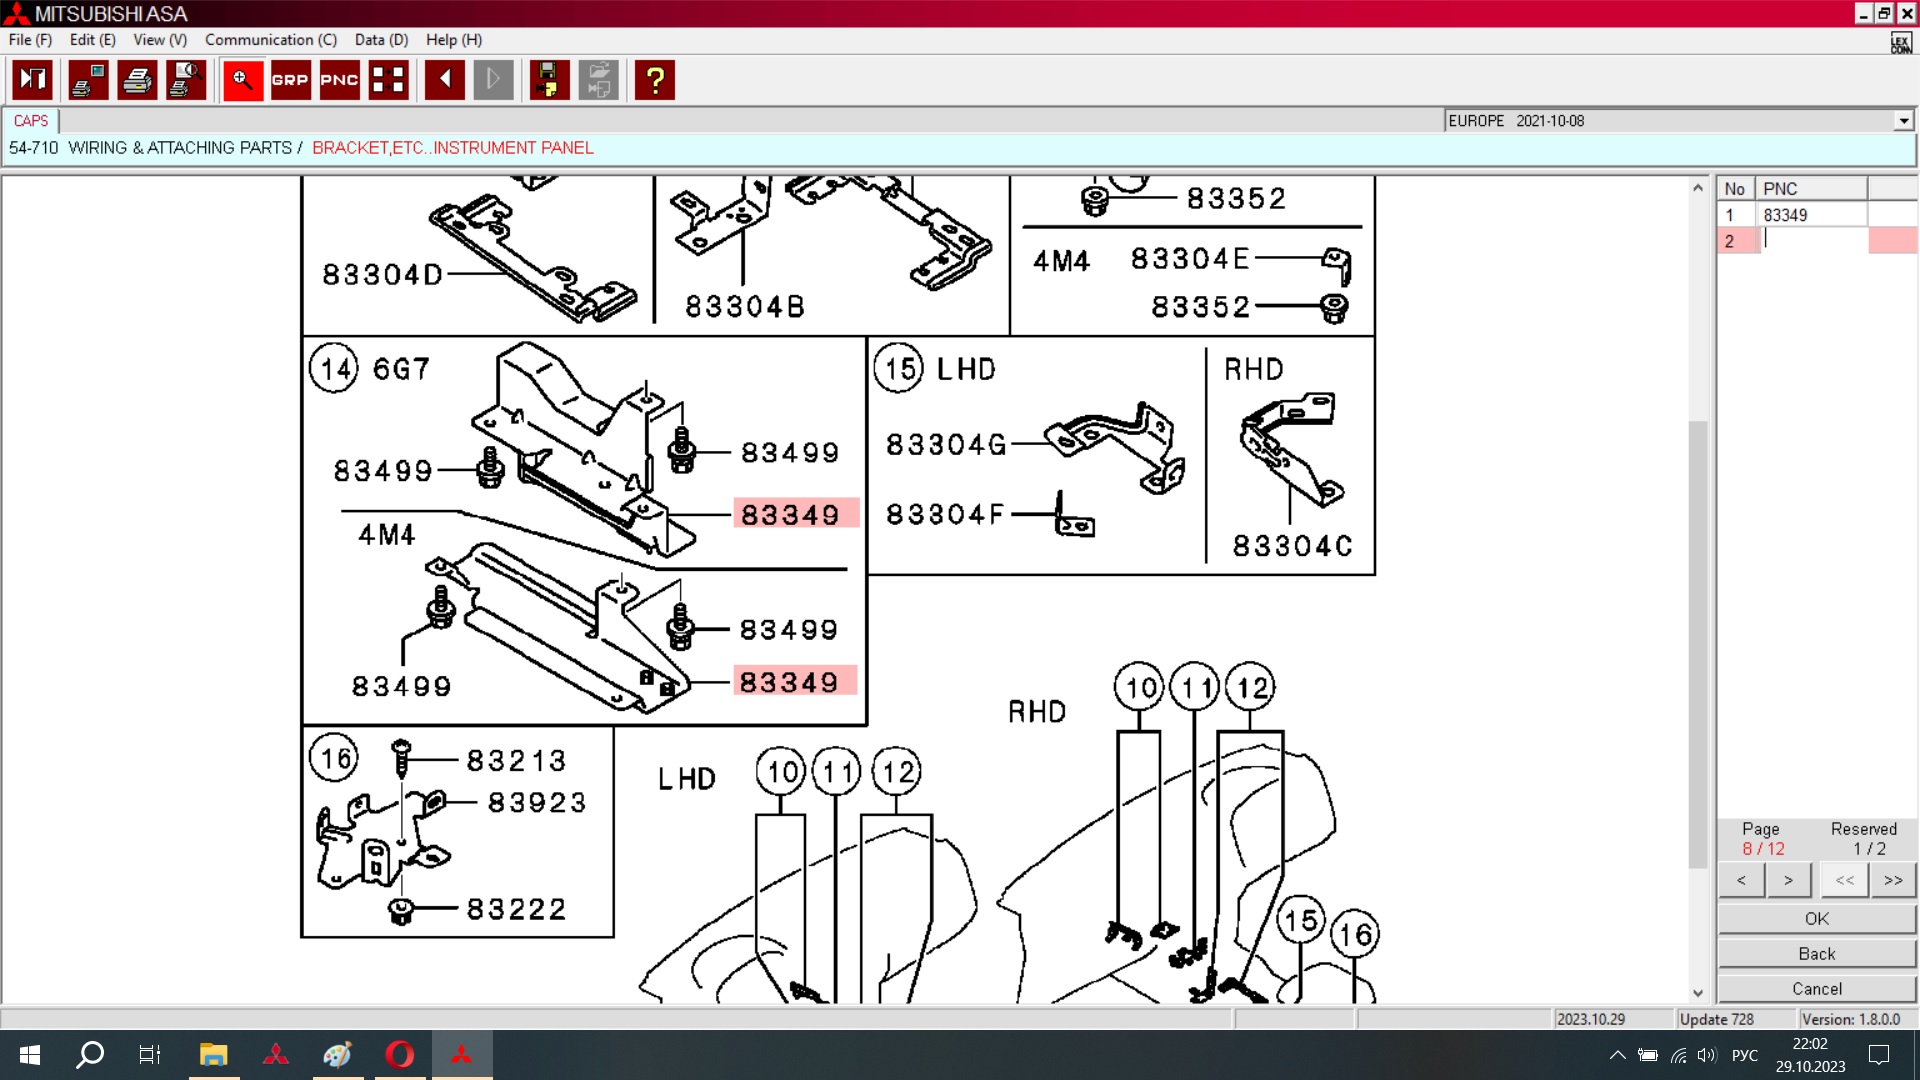
Task: Click the GRP toolbar button
Action: click(290, 80)
